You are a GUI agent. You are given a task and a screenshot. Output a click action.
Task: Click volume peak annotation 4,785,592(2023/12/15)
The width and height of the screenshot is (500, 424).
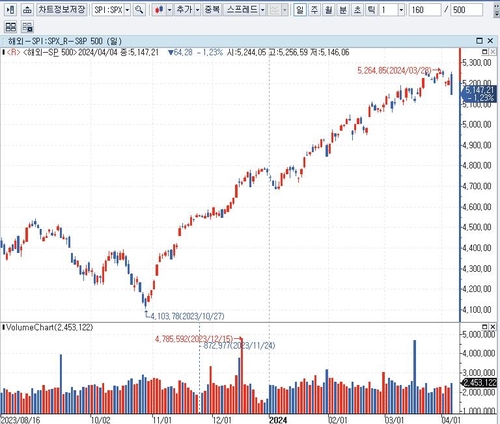[x=194, y=339]
